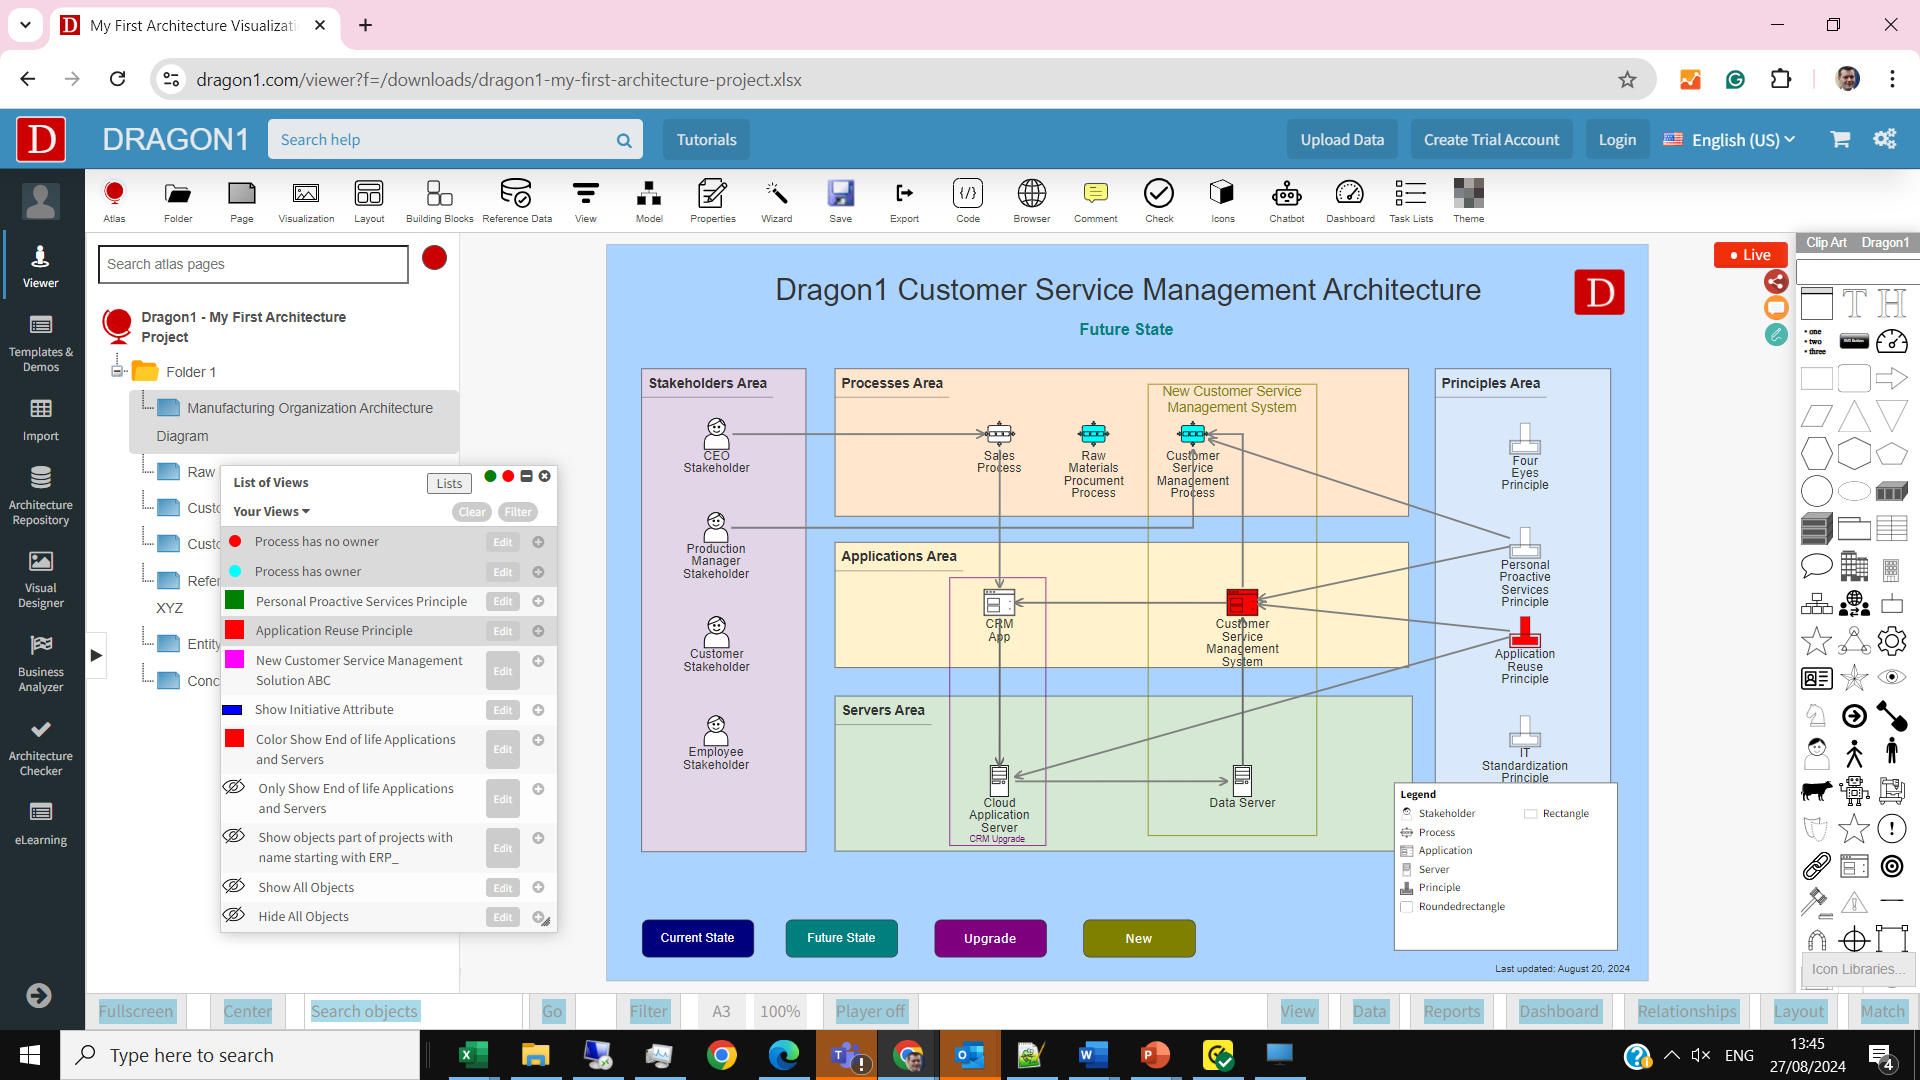The width and height of the screenshot is (1920, 1080).
Task: Open the Reference Data panel
Action: [x=516, y=200]
